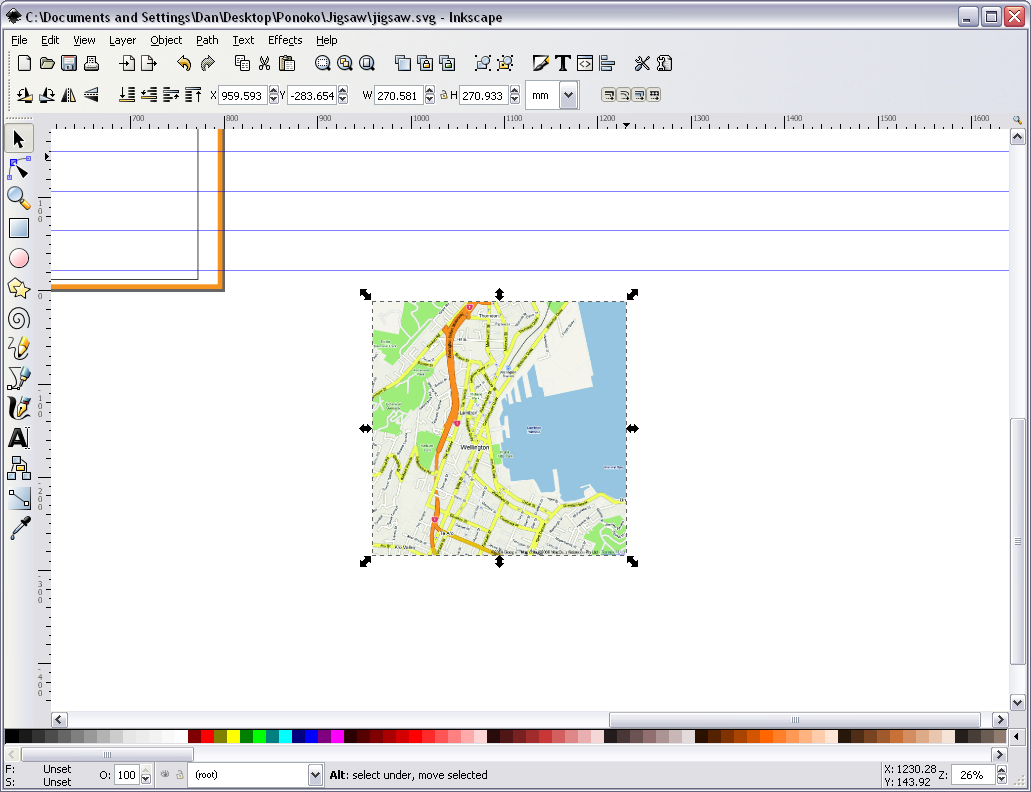Pick the Calligraphy pen tool
The width and height of the screenshot is (1031, 792).
pos(18,408)
